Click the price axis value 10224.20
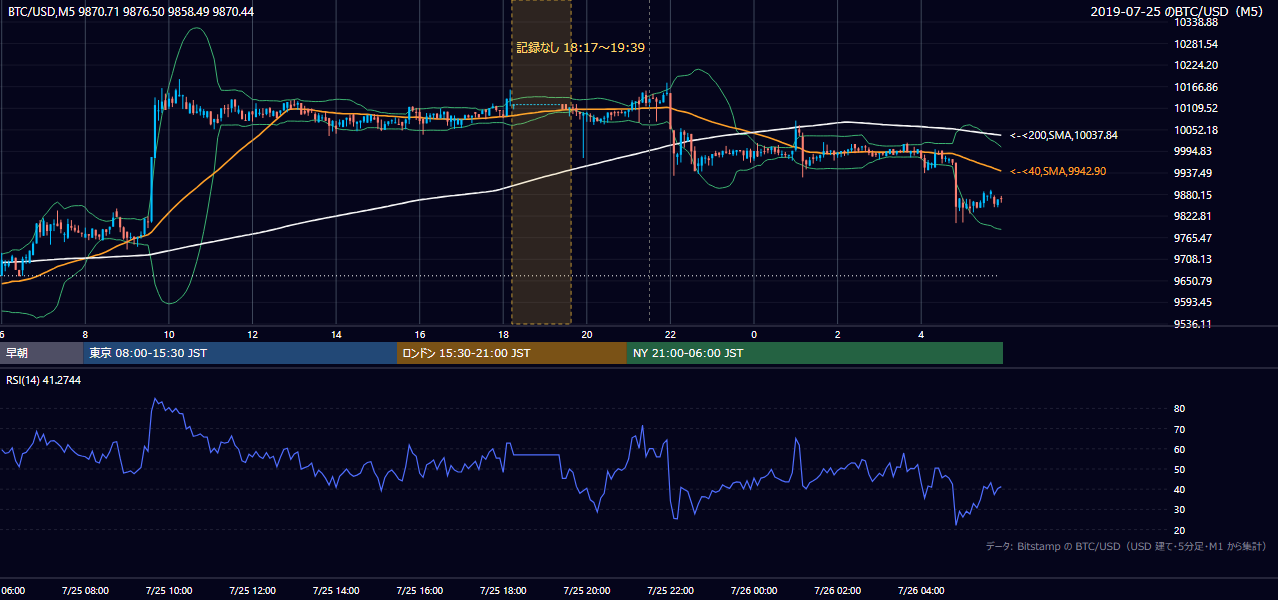Screen dimensions: 1278x600 [x=1197, y=65]
